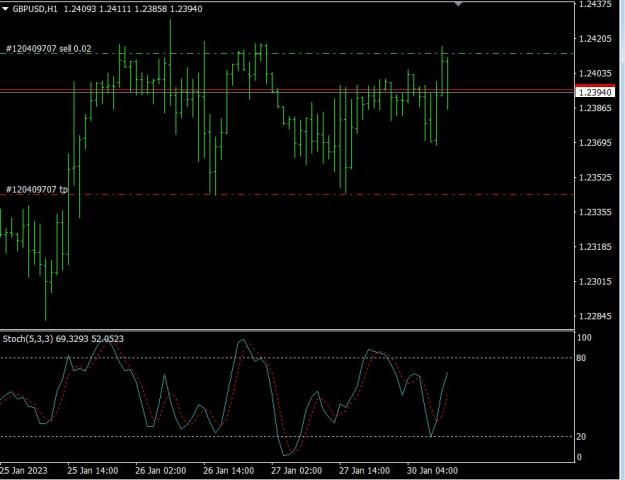
Task: Click the time axis label 26 Jan 14:00
Action: [x=228, y=470]
